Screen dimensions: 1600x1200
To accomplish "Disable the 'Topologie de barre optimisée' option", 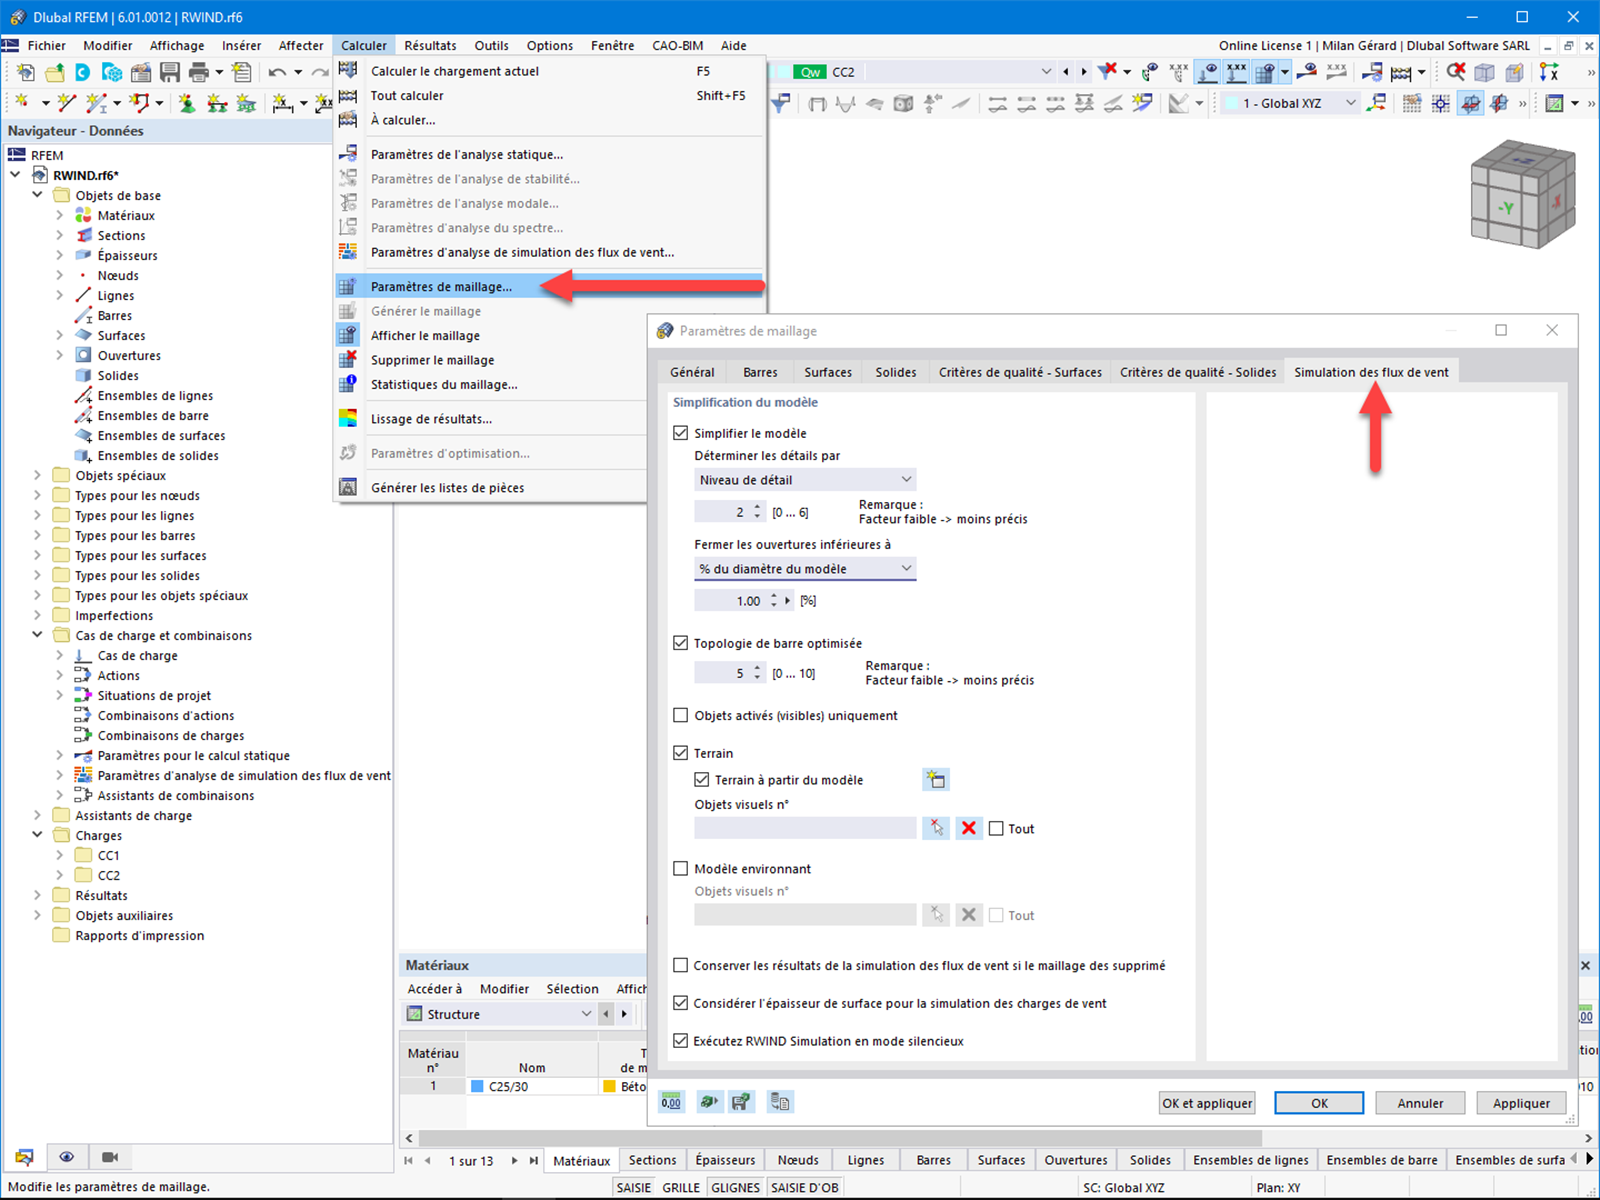I will coord(681,643).
